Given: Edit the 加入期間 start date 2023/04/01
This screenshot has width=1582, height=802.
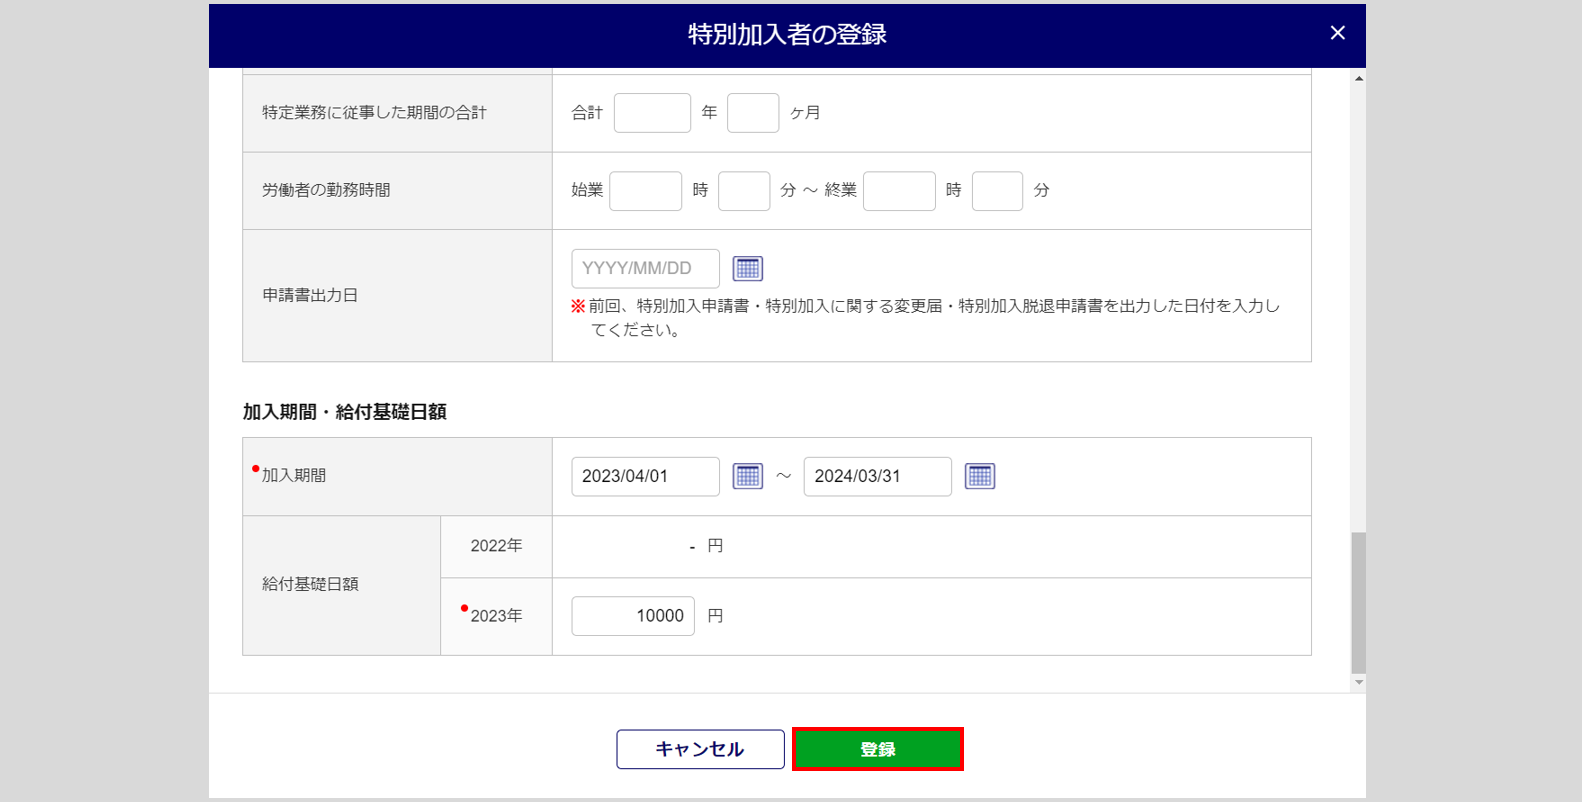Looking at the screenshot, I should (645, 477).
